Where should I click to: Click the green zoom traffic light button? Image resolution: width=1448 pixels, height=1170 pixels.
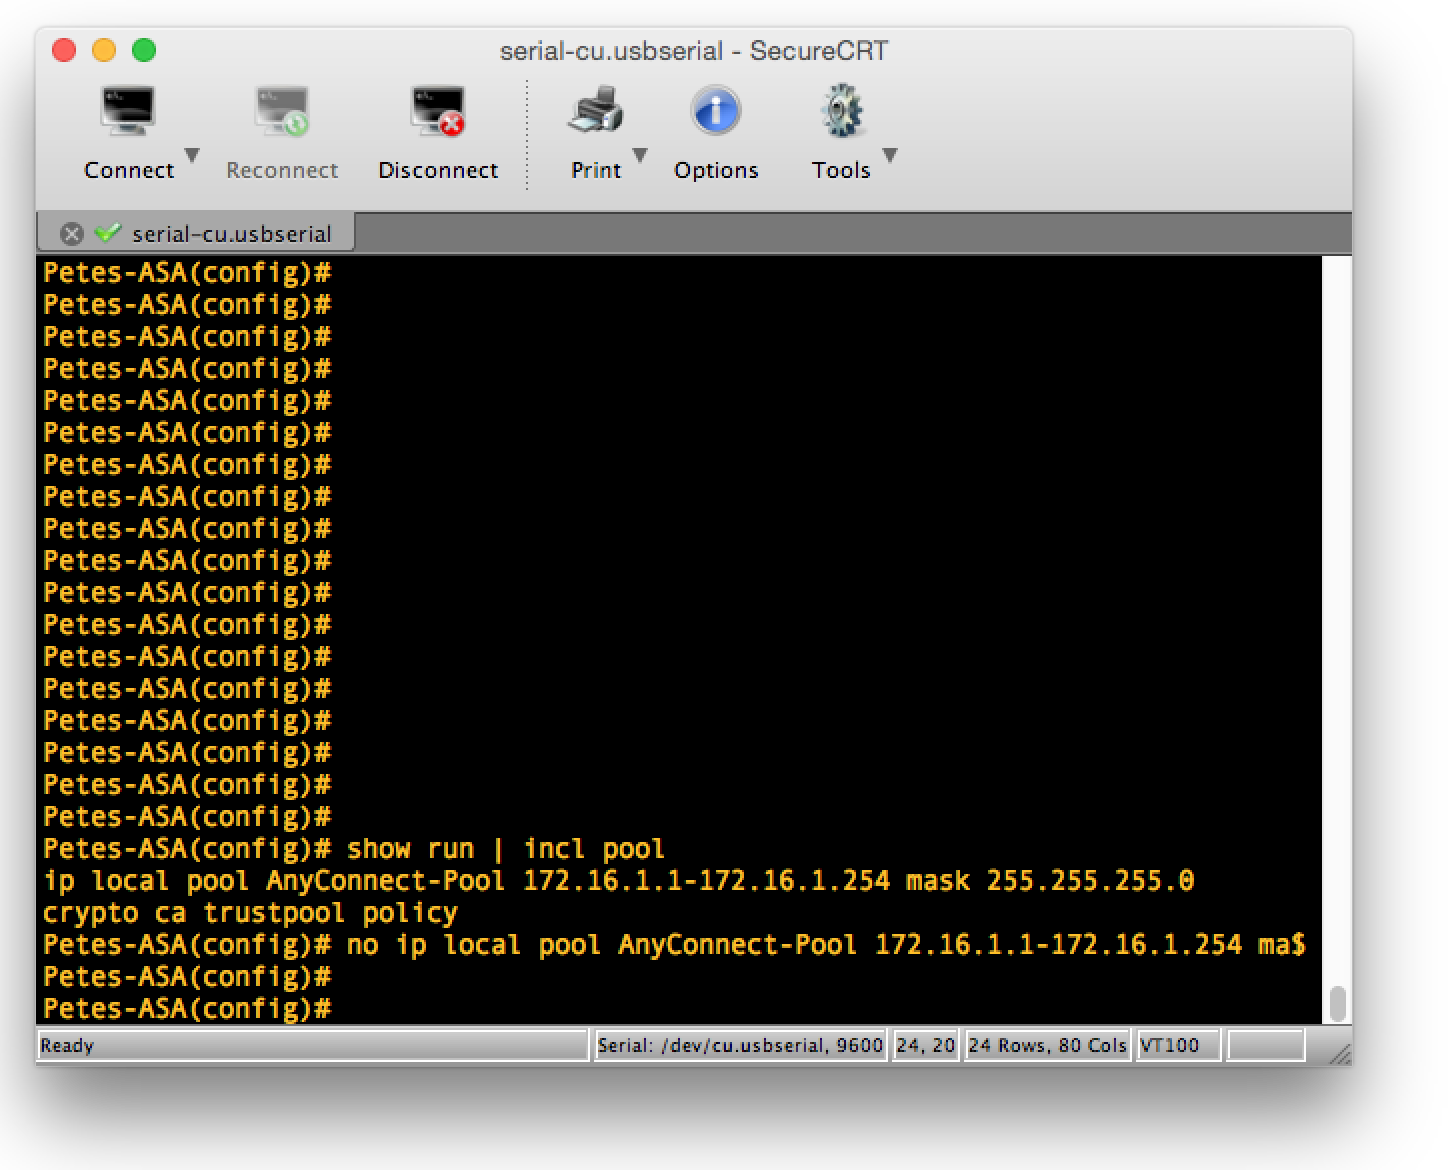146,49
